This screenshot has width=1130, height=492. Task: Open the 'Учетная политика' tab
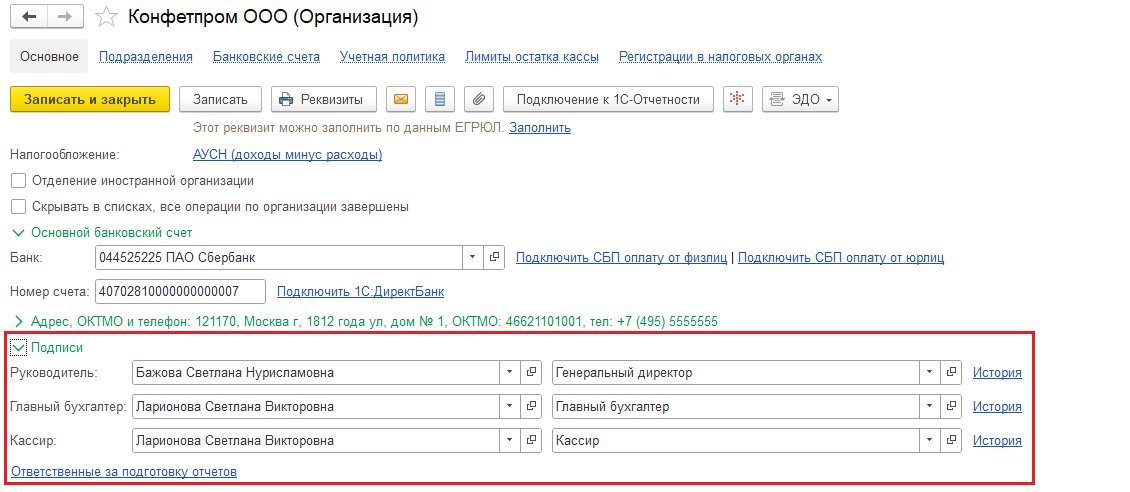392,57
